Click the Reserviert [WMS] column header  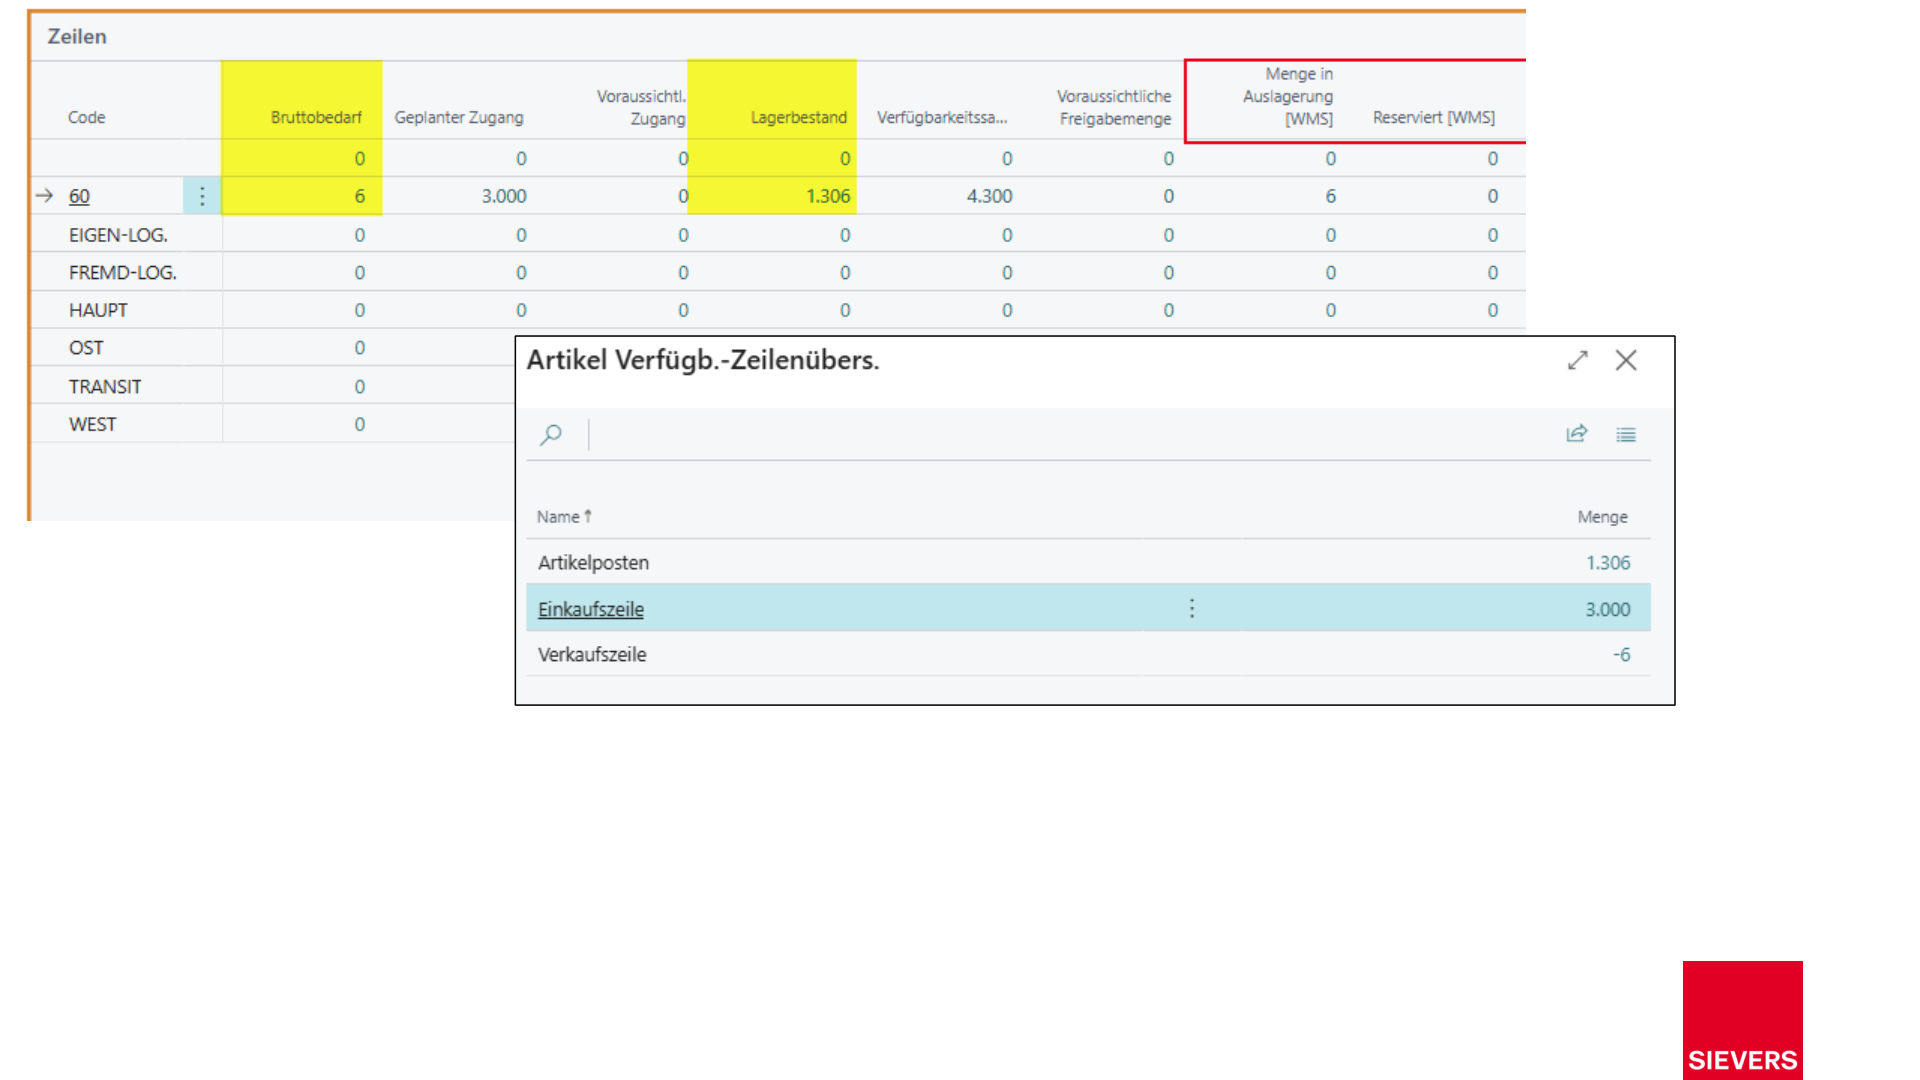pyautogui.click(x=1434, y=117)
